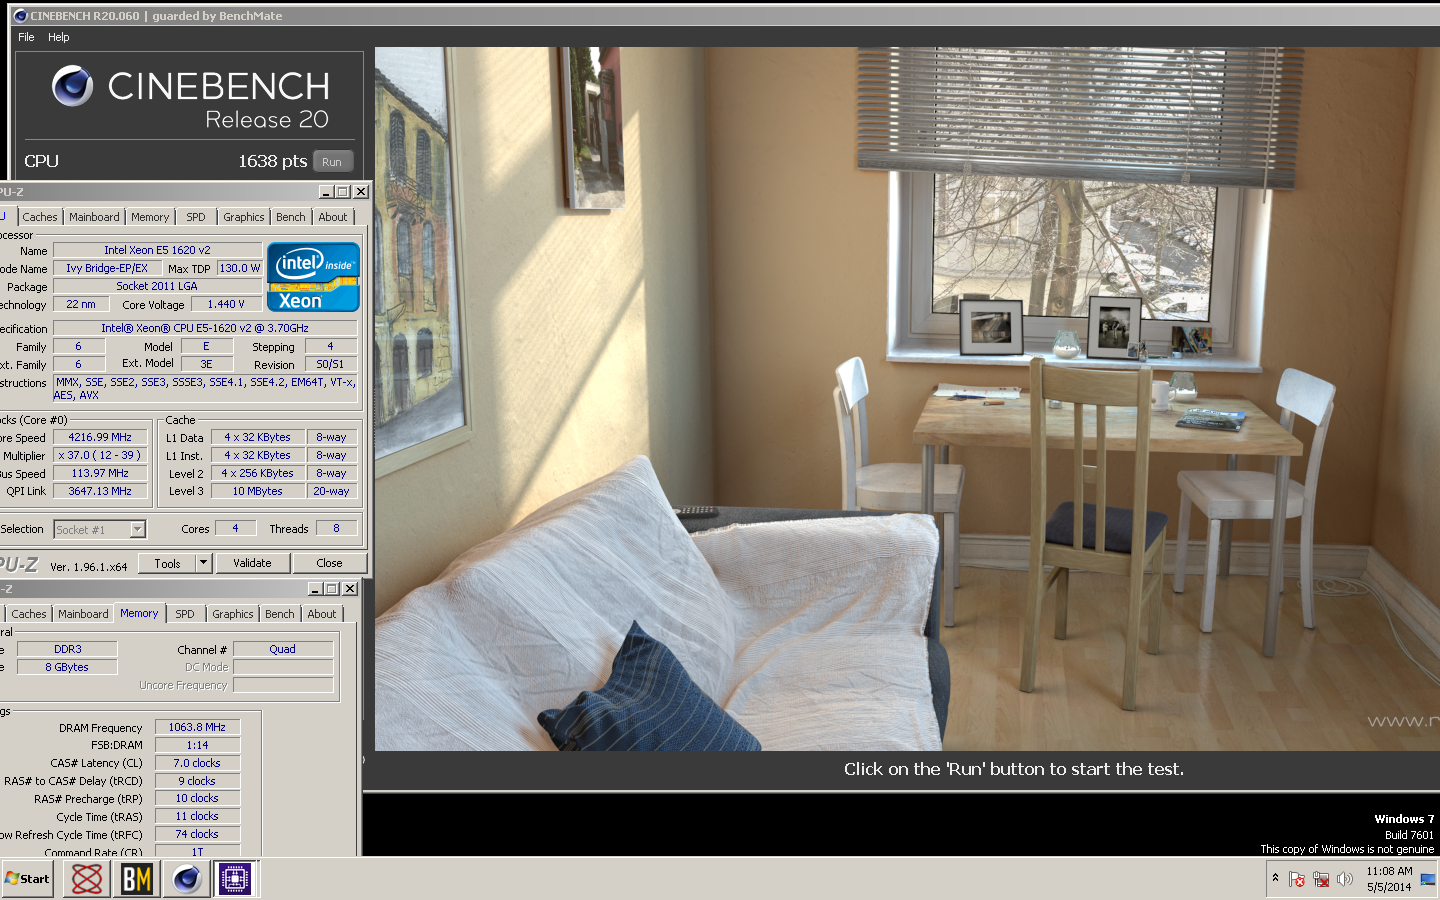Click the bus speed value '113.97 MHz'

pos(100,473)
